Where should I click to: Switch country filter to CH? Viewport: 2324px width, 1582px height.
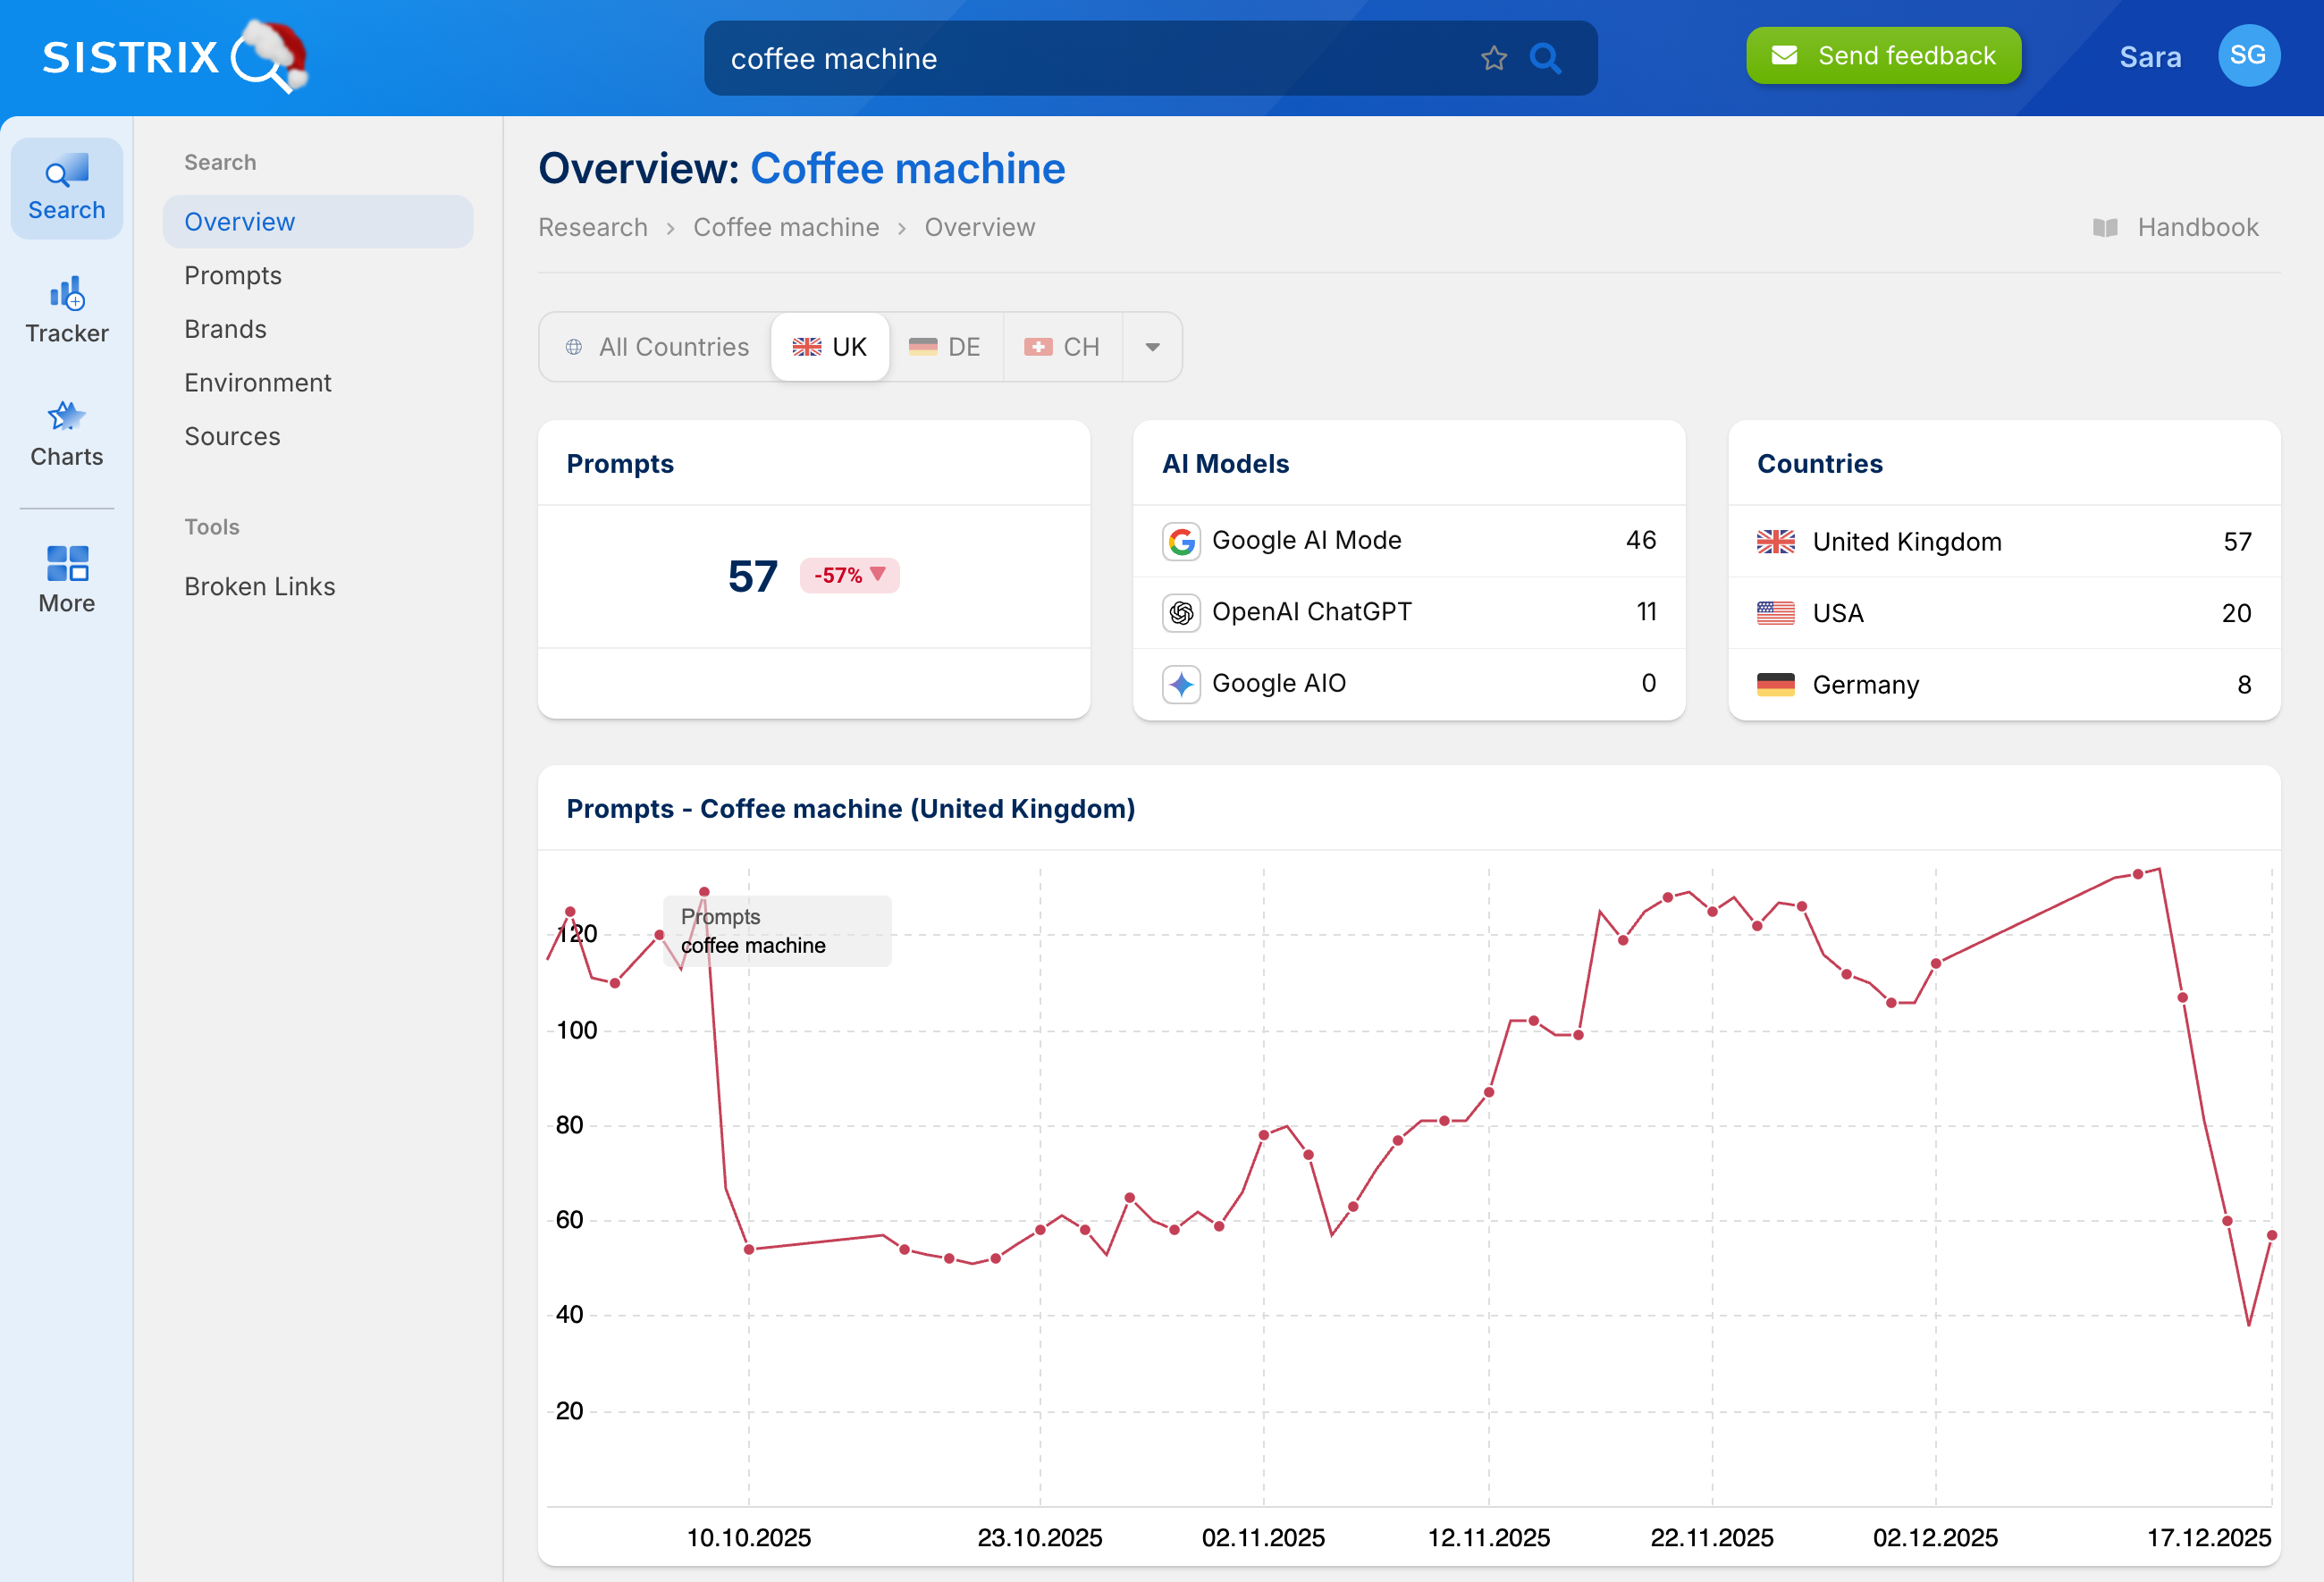click(x=1063, y=346)
